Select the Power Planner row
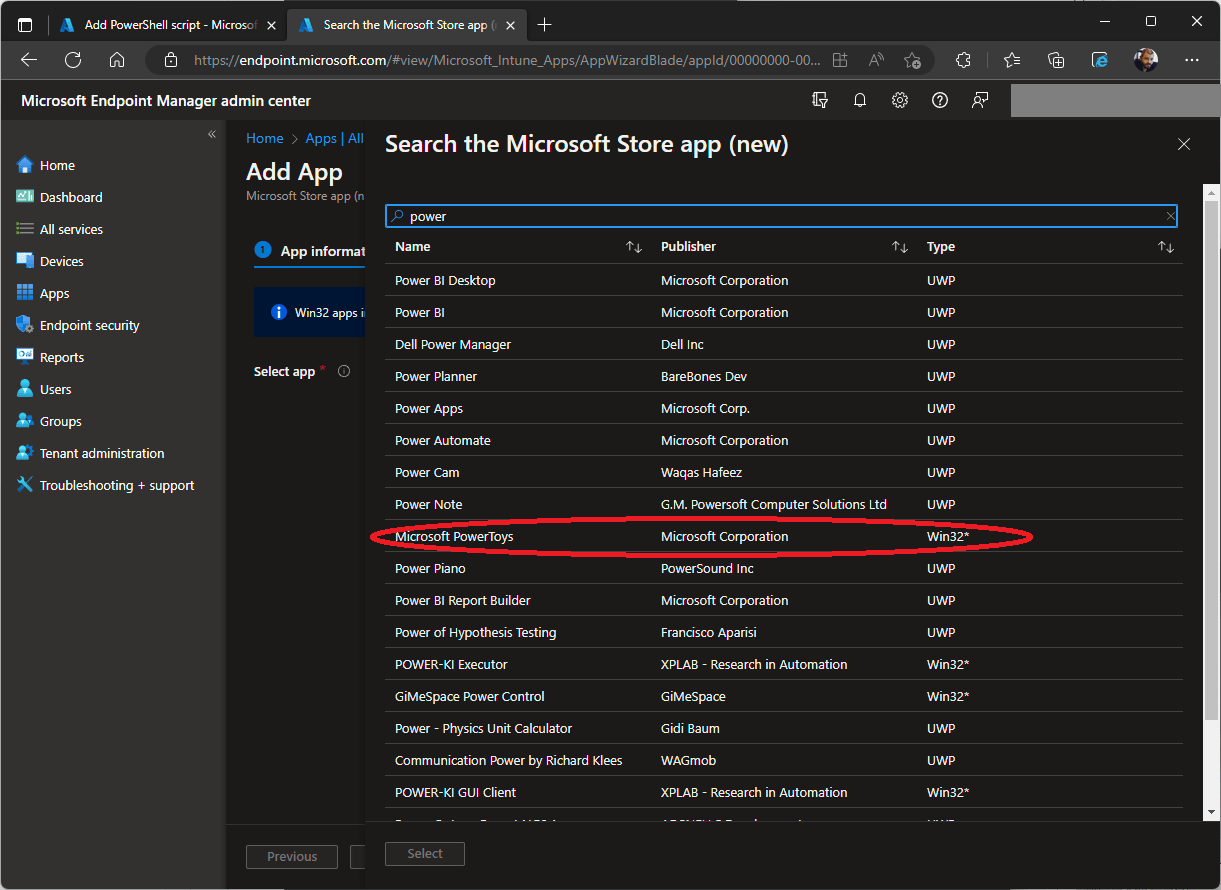Image resolution: width=1221 pixels, height=890 pixels. 784,376
